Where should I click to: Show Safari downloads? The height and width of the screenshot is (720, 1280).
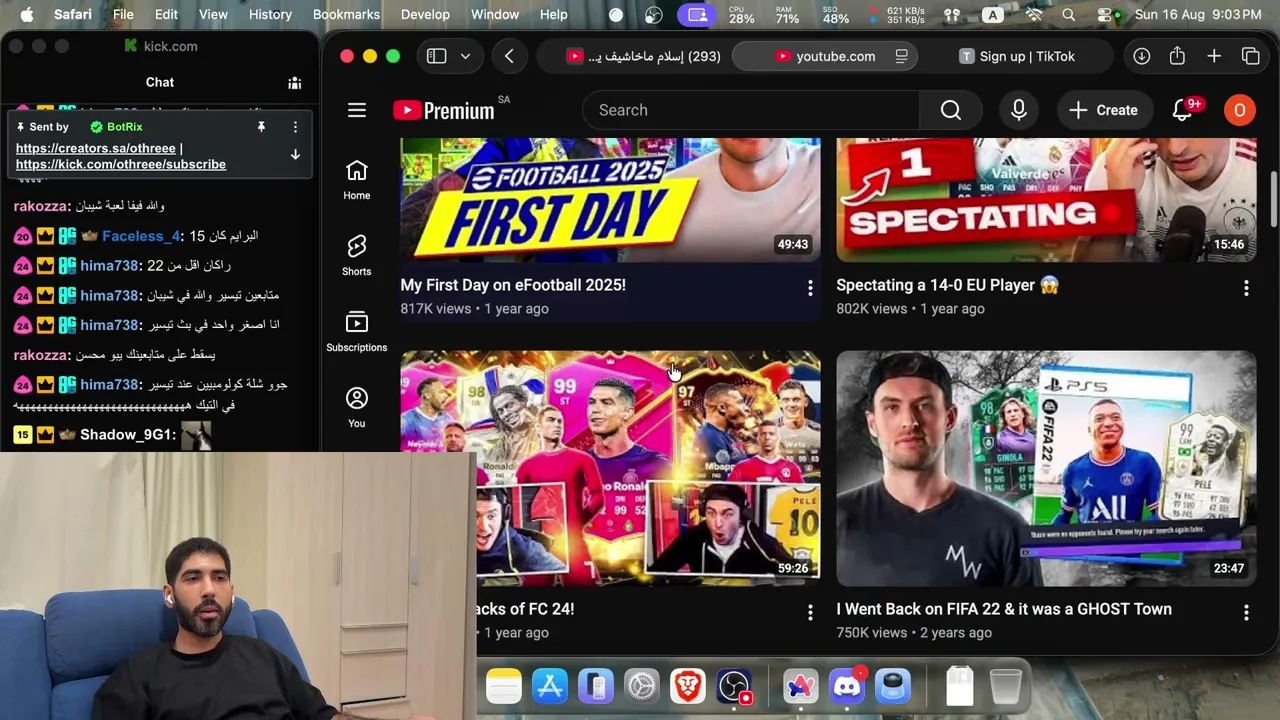(1141, 56)
